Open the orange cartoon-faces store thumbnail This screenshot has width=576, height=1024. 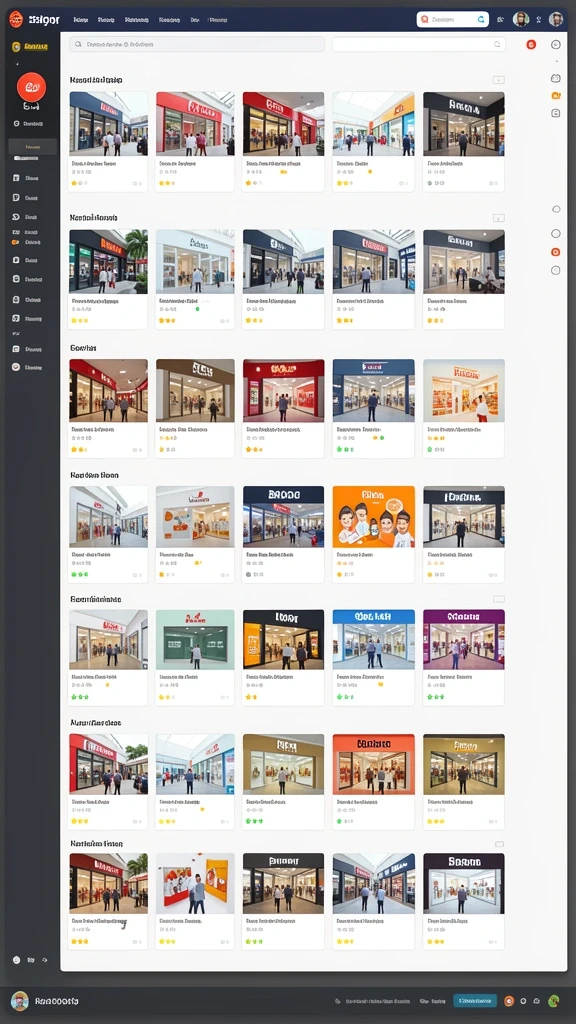(x=374, y=517)
